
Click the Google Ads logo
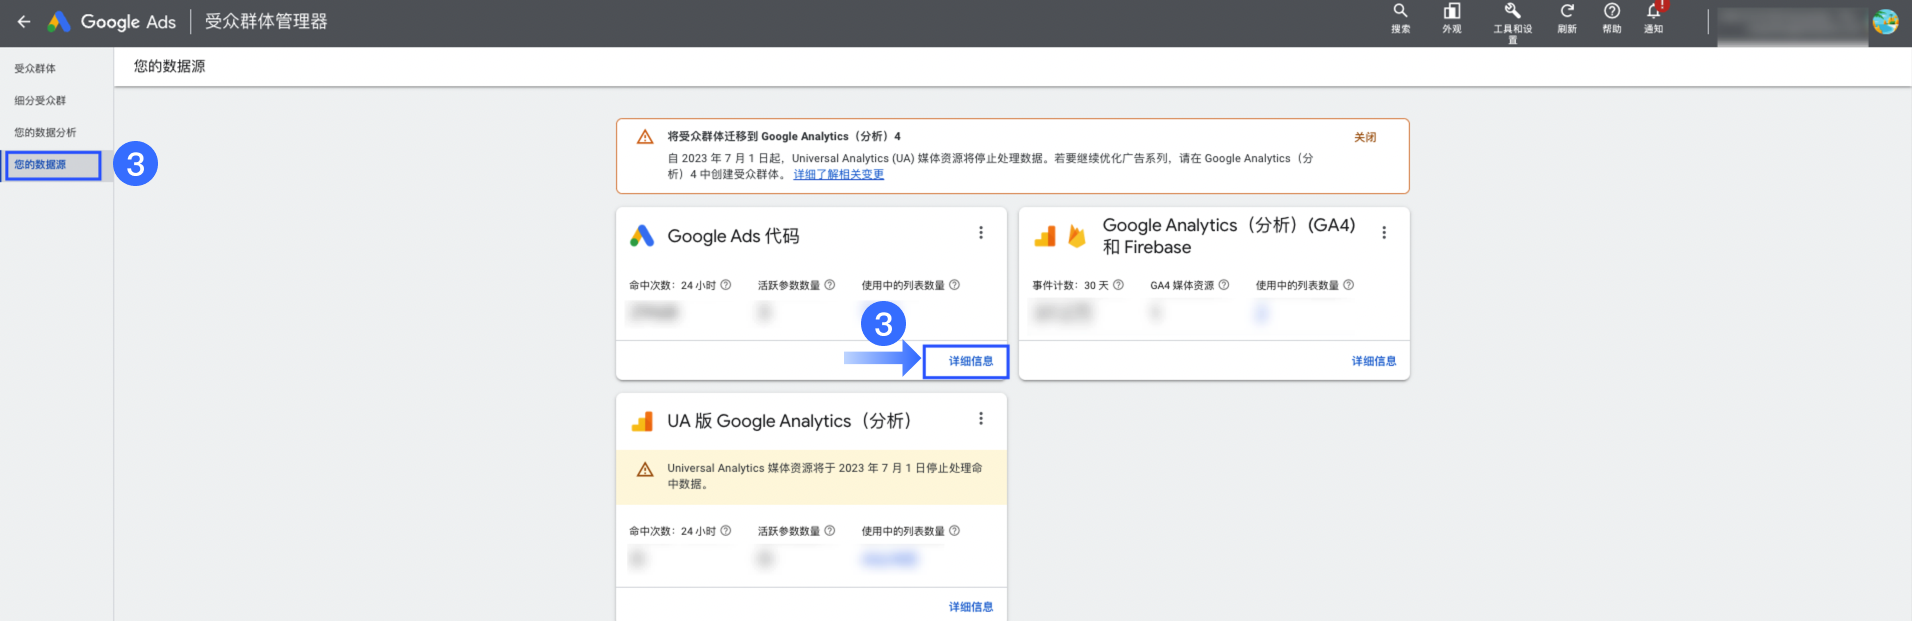tap(112, 21)
